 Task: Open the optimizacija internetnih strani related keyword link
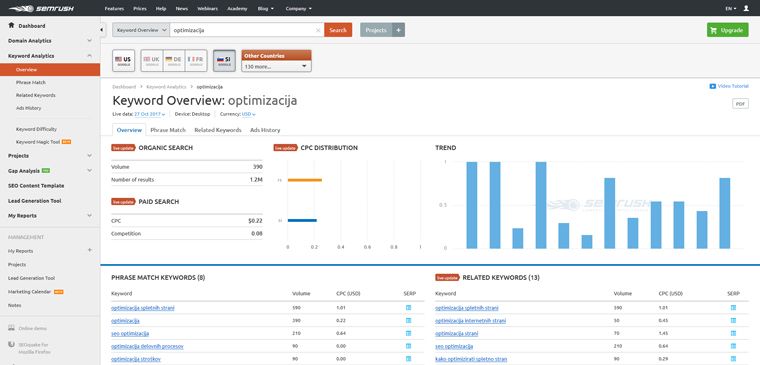[470, 320]
